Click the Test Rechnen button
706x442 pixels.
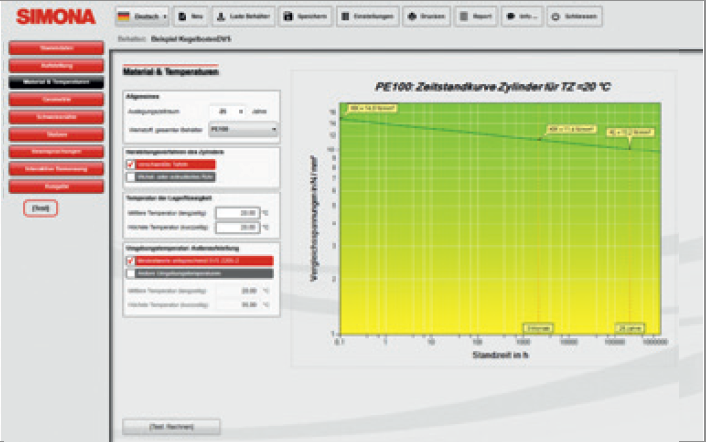(171, 427)
